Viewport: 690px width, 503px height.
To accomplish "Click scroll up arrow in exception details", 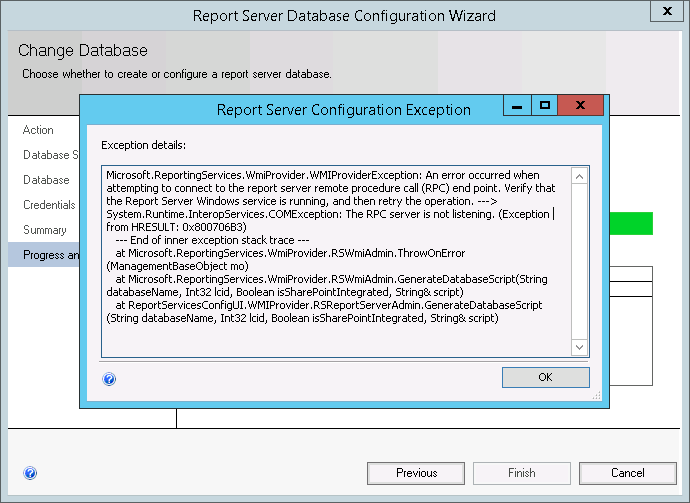I will click(x=580, y=177).
